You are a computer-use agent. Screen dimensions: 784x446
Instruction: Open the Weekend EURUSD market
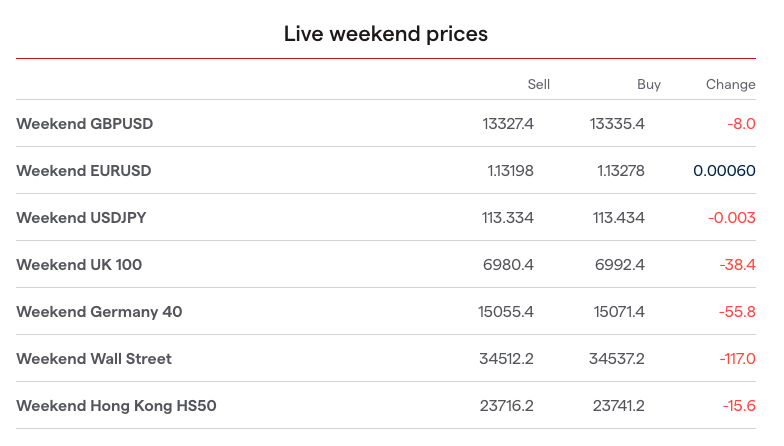pyautogui.click(x=84, y=171)
